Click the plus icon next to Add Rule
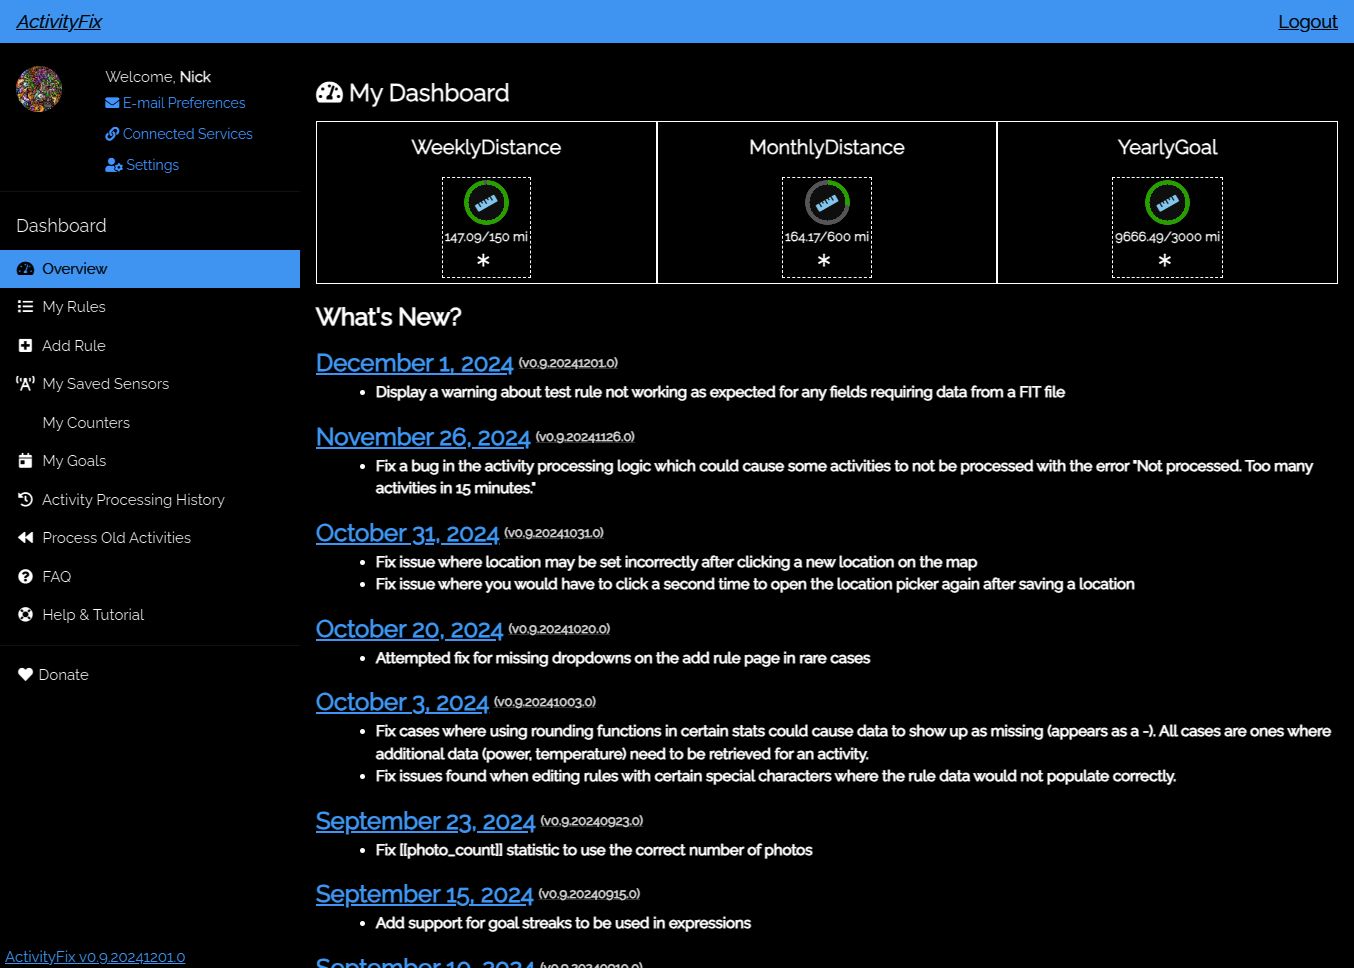Viewport: 1354px width, 968px height. point(25,345)
